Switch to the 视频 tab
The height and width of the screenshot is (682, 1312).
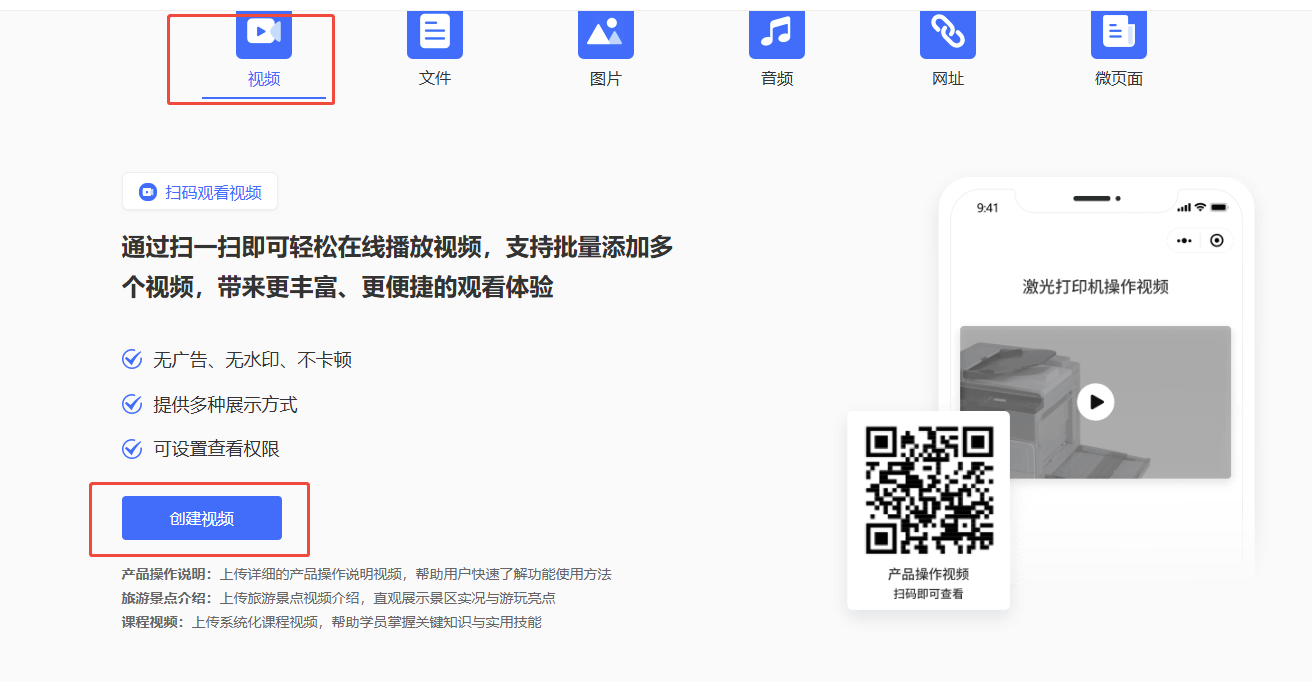coord(264,78)
